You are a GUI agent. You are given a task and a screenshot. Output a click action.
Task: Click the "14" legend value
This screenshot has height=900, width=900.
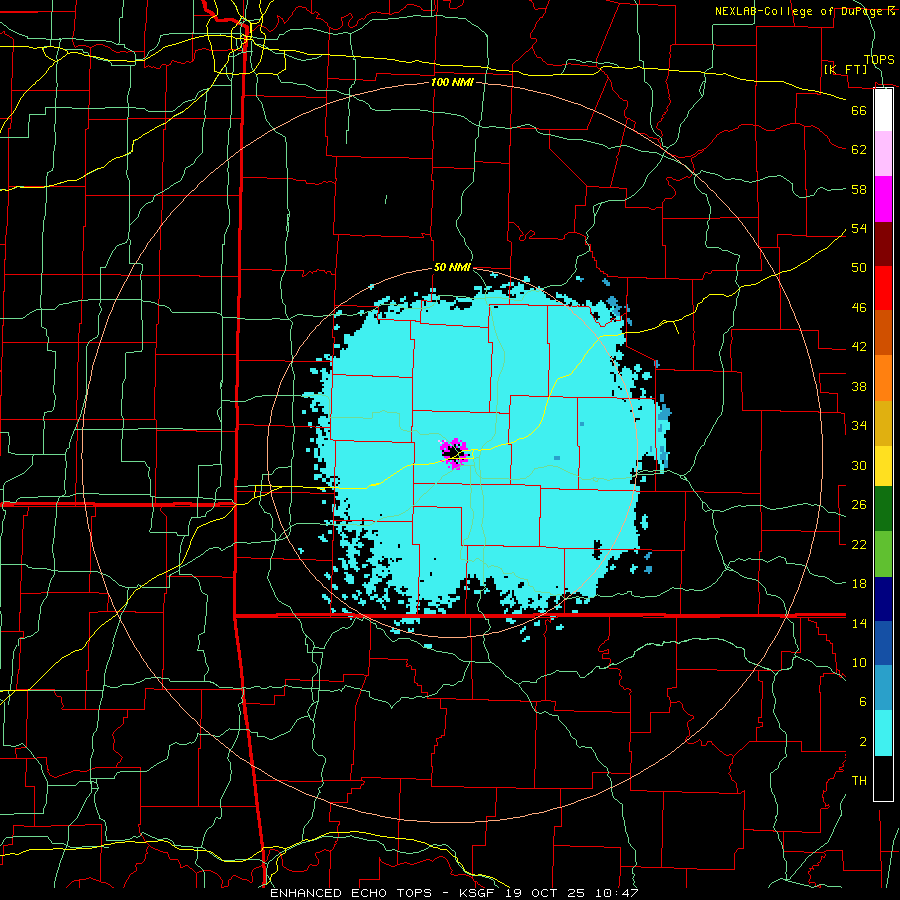coord(859,623)
